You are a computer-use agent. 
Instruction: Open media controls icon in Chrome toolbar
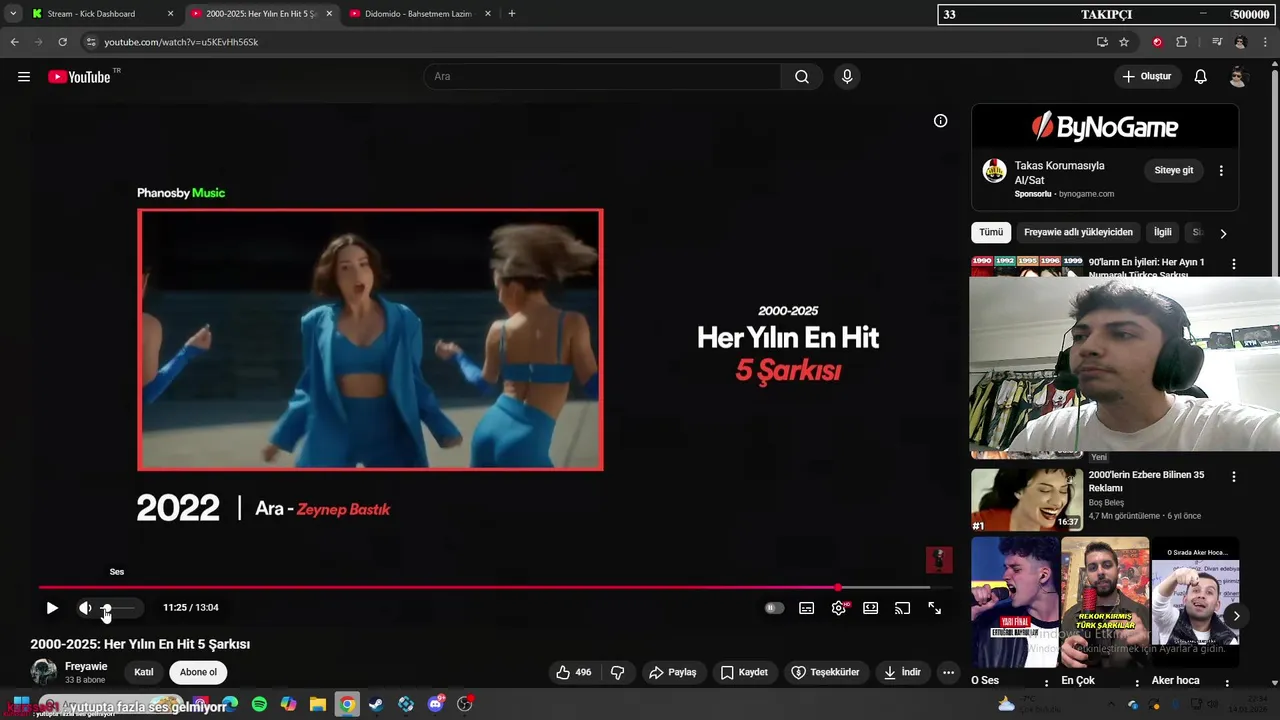click(1217, 42)
